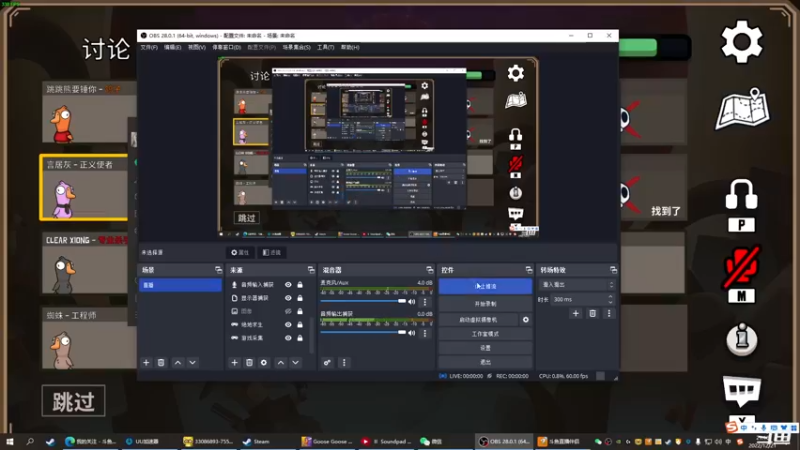Add a new scene with the plus icon

point(146,363)
